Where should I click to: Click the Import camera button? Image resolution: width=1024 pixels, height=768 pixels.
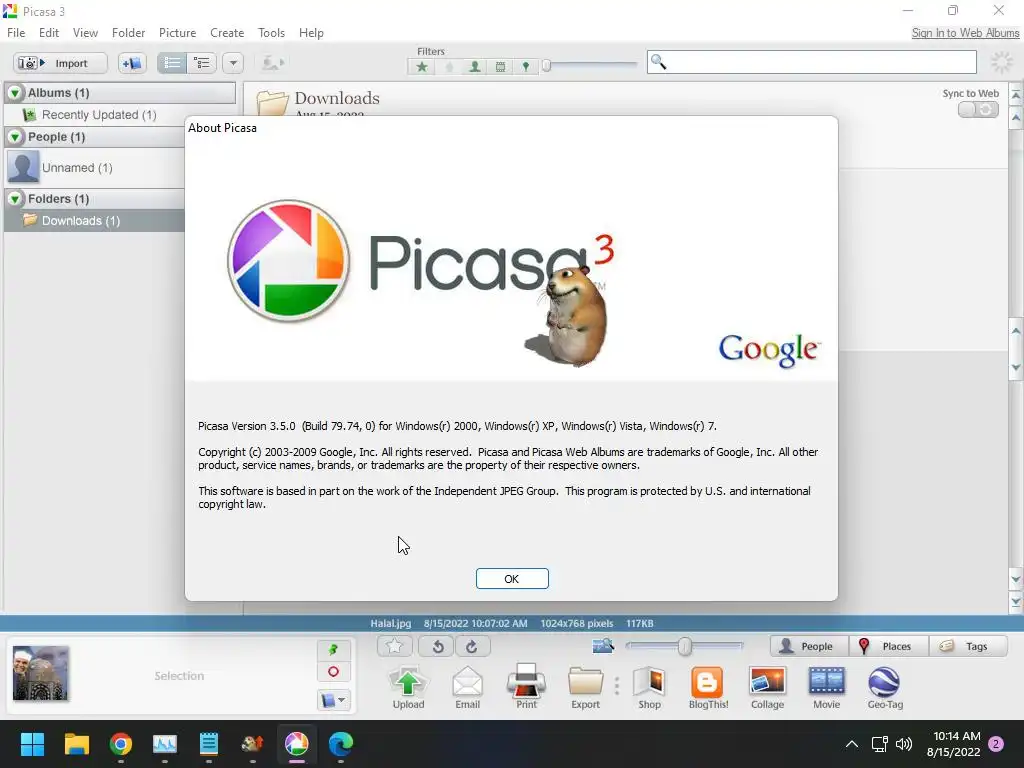pos(60,63)
